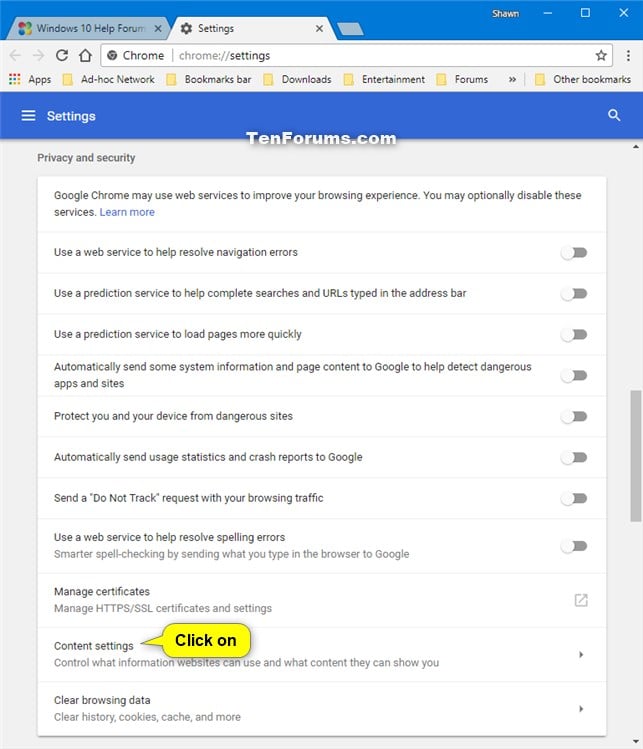Image resolution: width=643 pixels, height=749 pixels.
Task: Click the browser forward arrow
Action: click(x=39, y=55)
